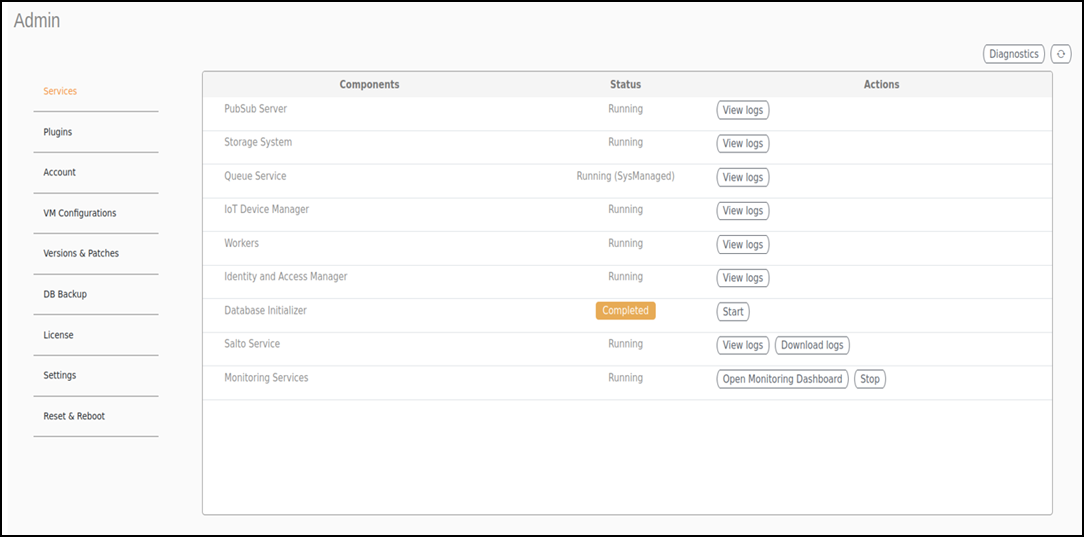The height and width of the screenshot is (537, 1084).
Task: Click the Storage System component name
Action: point(258,142)
